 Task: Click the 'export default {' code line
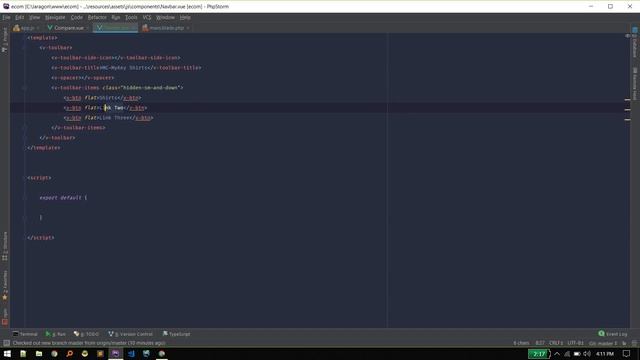coord(63,198)
